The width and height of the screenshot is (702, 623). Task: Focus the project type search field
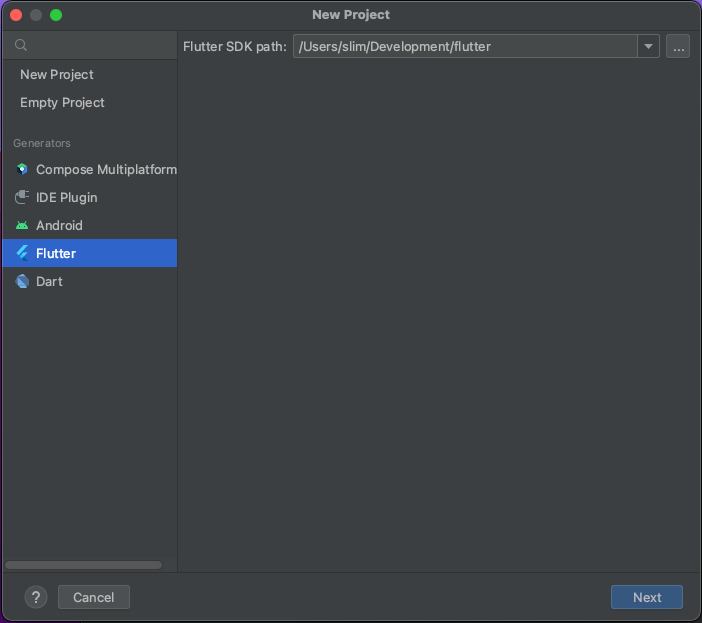pos(90,45)
